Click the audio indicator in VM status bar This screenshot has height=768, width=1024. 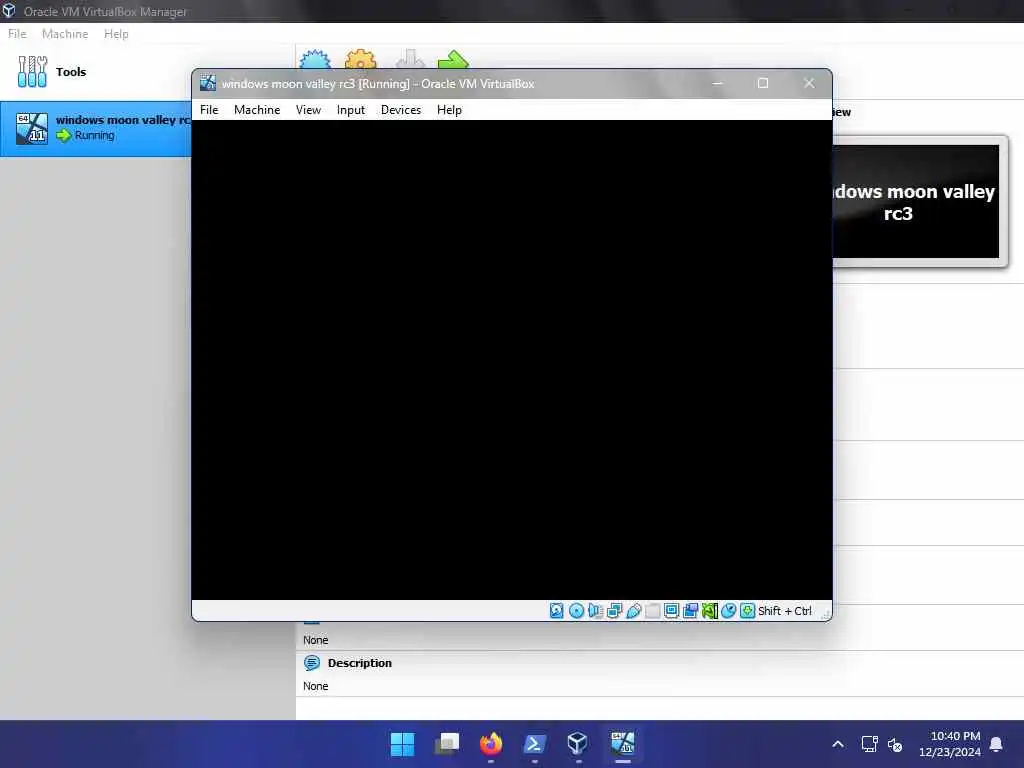click(595, 611)
